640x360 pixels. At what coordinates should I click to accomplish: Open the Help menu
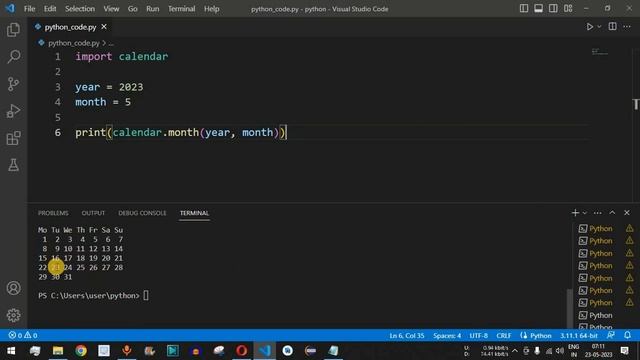(211, 9)
